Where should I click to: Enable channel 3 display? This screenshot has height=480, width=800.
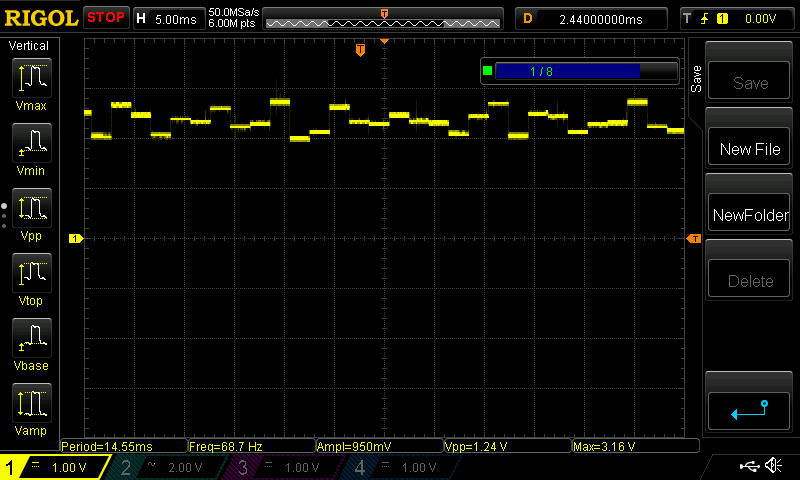[286, 467]
